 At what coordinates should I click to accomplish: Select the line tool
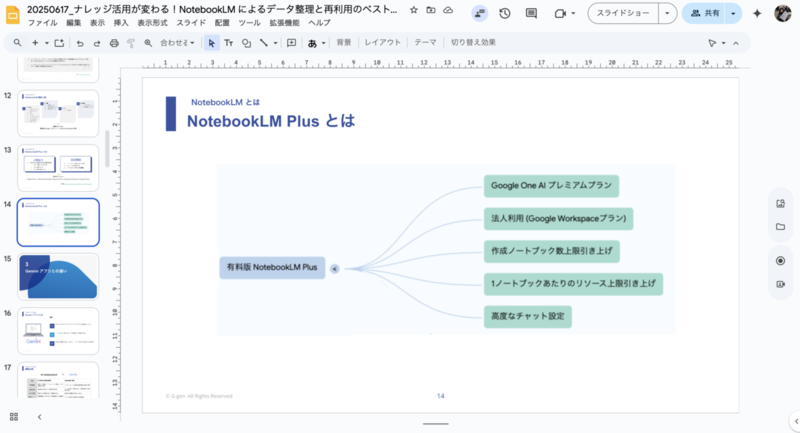(x=264, y=43)
